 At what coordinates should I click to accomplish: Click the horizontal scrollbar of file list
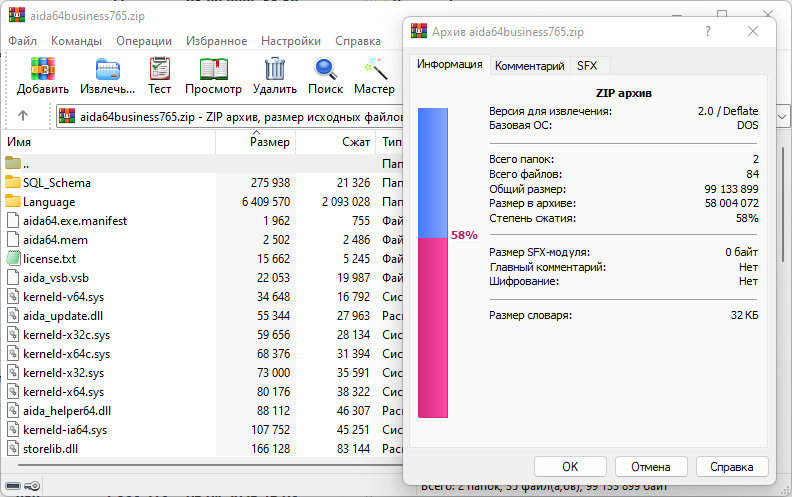(210, 465)
